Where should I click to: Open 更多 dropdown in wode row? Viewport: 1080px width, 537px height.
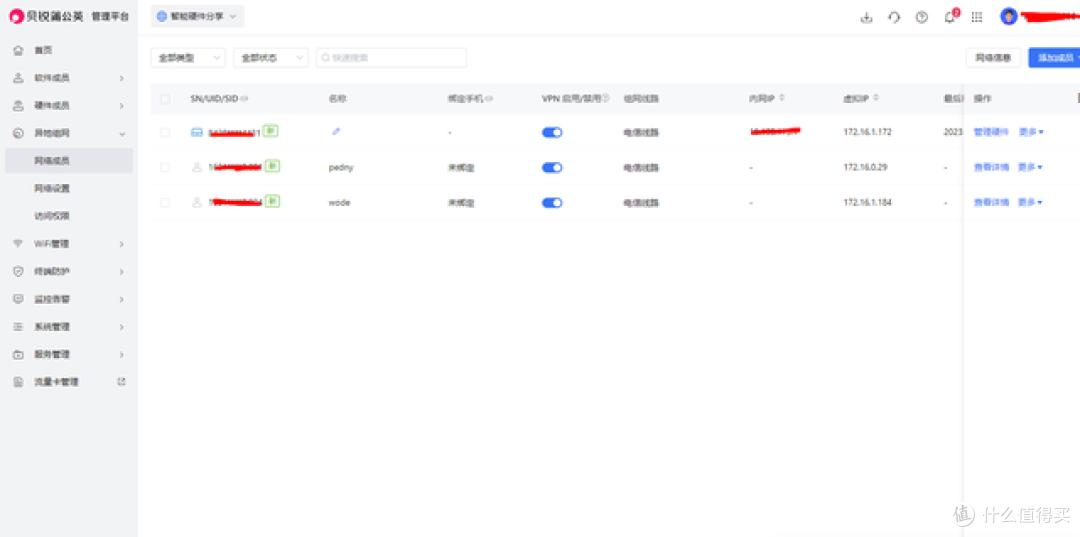1031,202
